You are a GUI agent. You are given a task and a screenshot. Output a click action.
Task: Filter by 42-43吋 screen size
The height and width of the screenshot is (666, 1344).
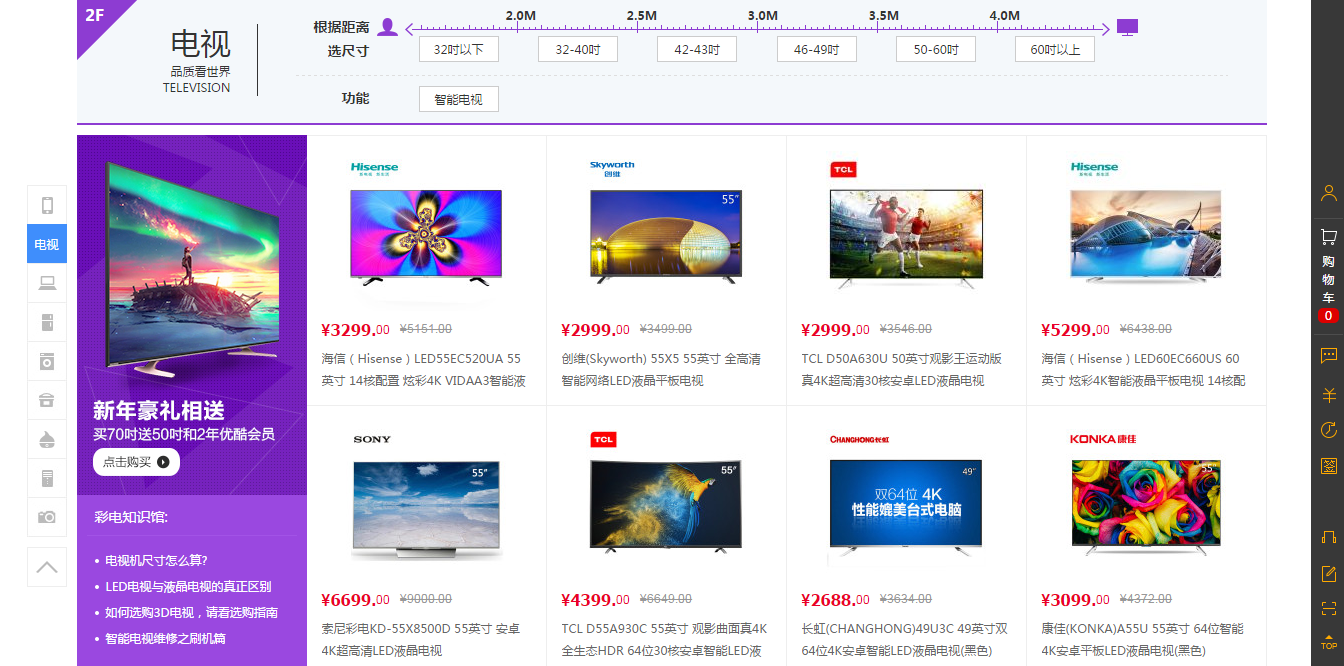point(697,49)
